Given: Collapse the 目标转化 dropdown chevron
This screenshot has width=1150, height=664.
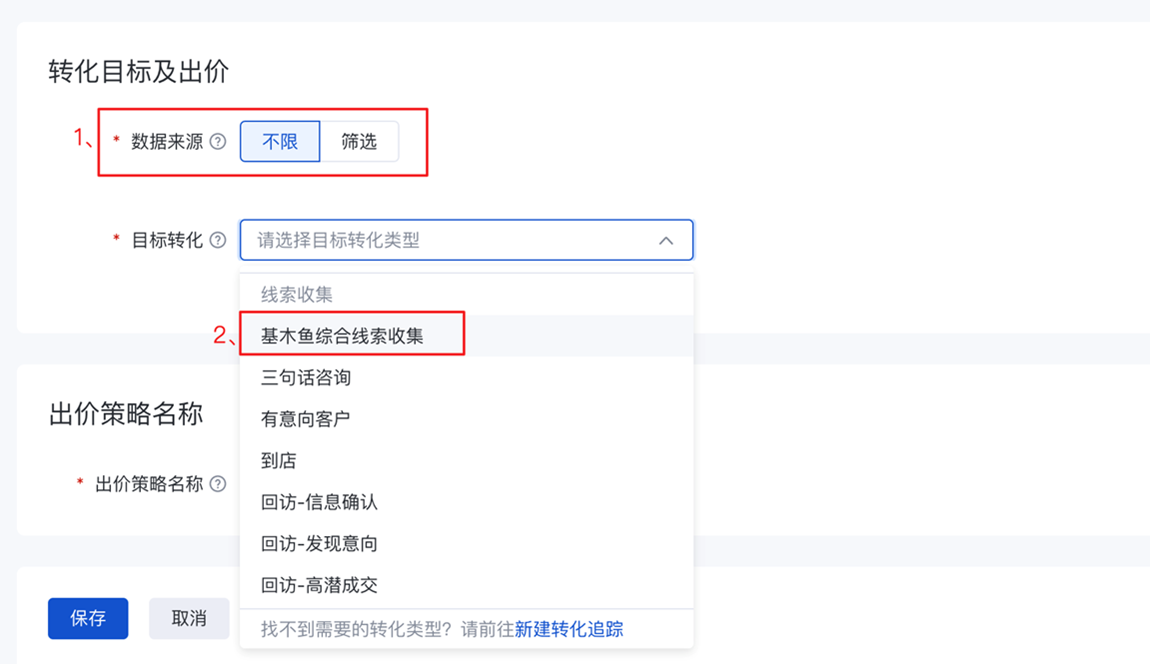Looking at the screenshot, I should (666, 241).
